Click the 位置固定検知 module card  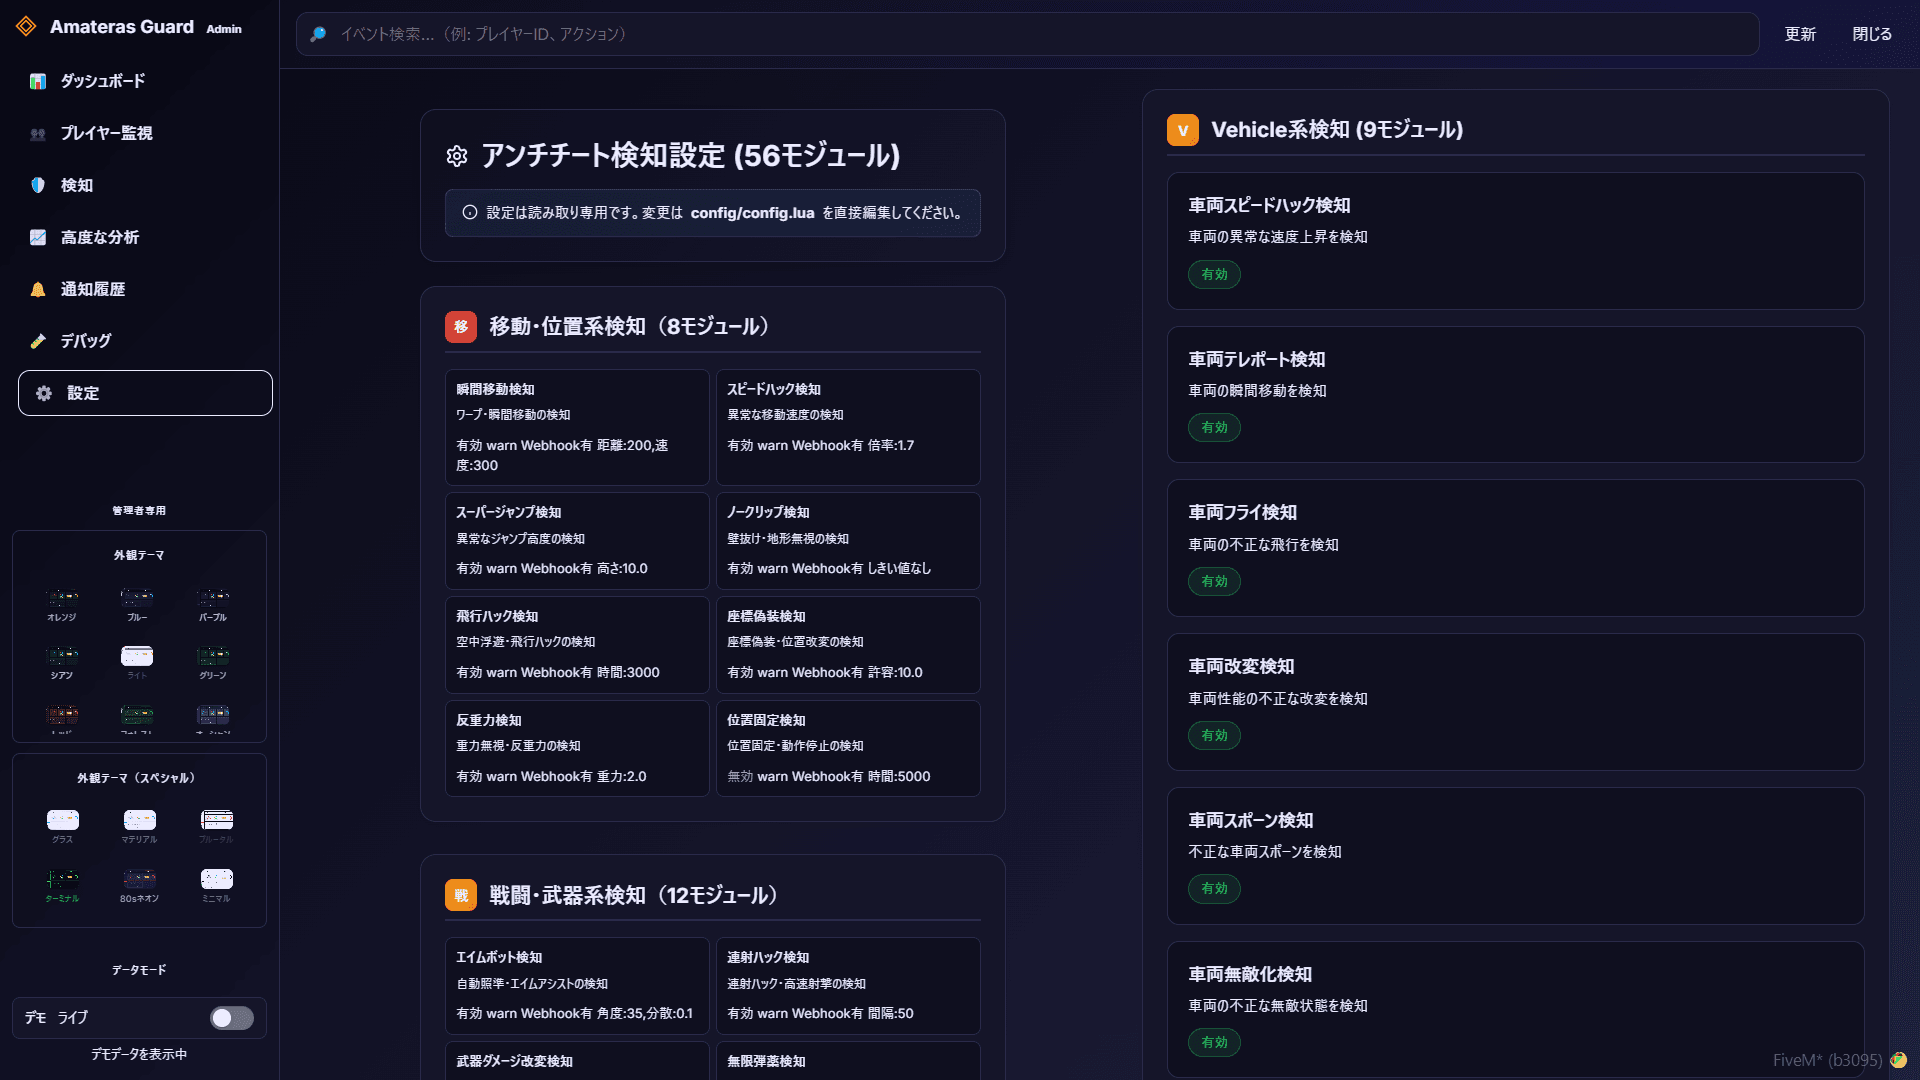848,749
